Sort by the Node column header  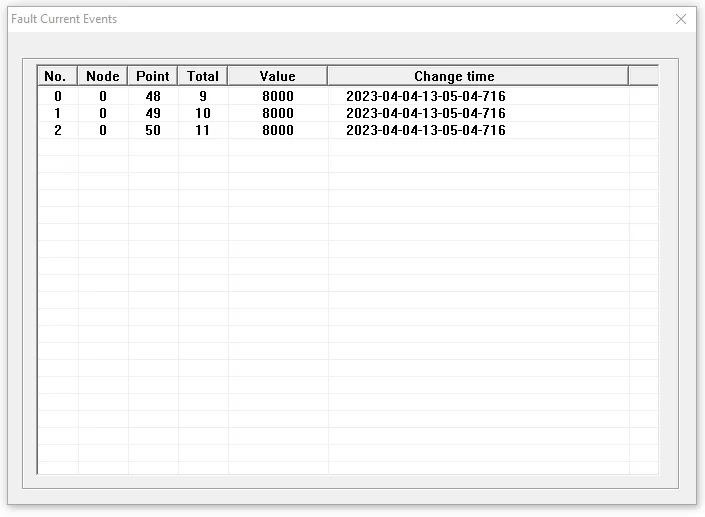click(x=103, y=76)
